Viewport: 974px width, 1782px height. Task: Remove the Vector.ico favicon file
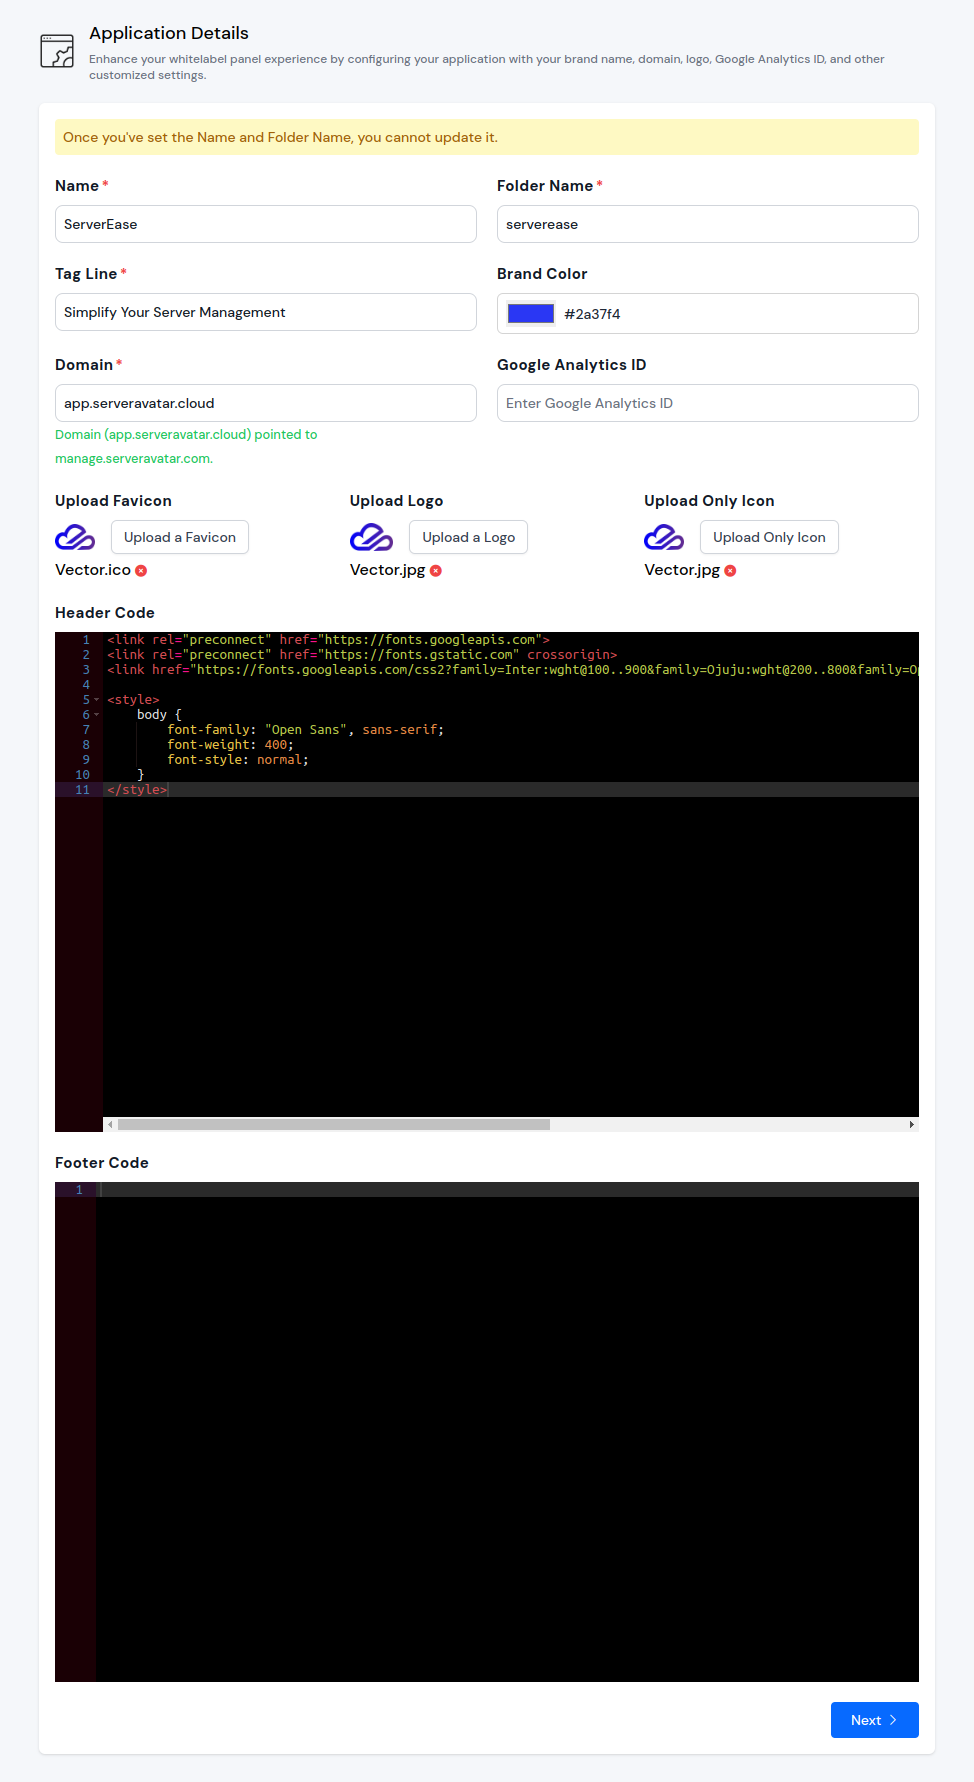pyautogui.click(x=141, y=571)
